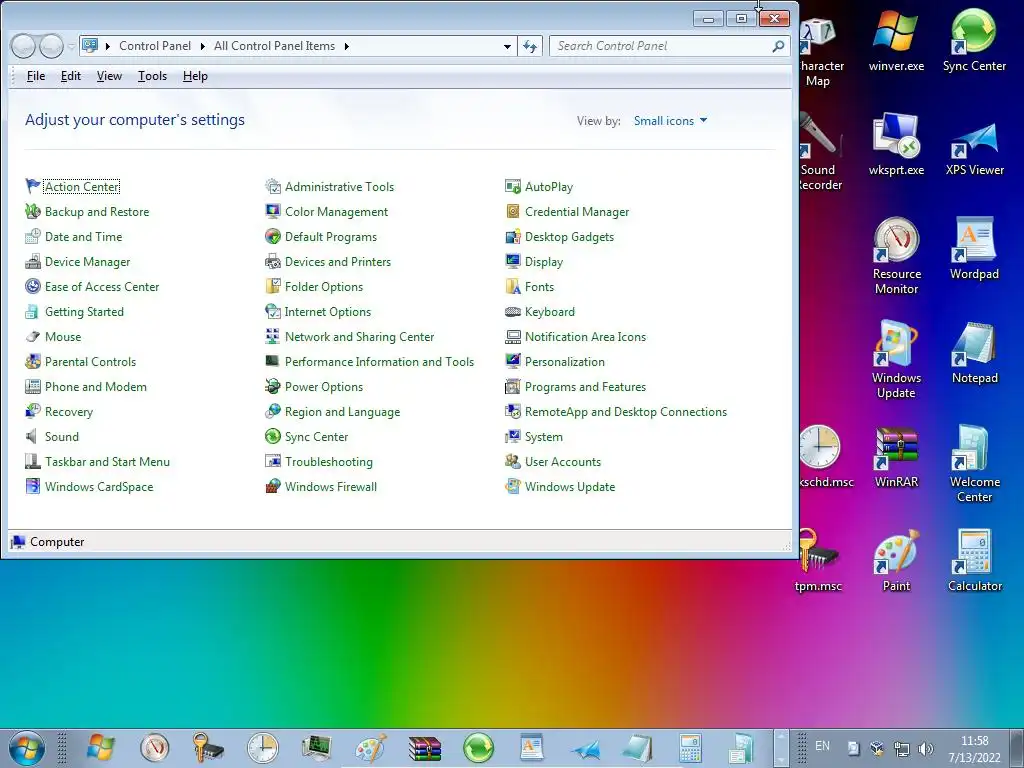This screenshot has width=1024, height=768.
Task: Open the Troubleshooting link
Action: 328,462
